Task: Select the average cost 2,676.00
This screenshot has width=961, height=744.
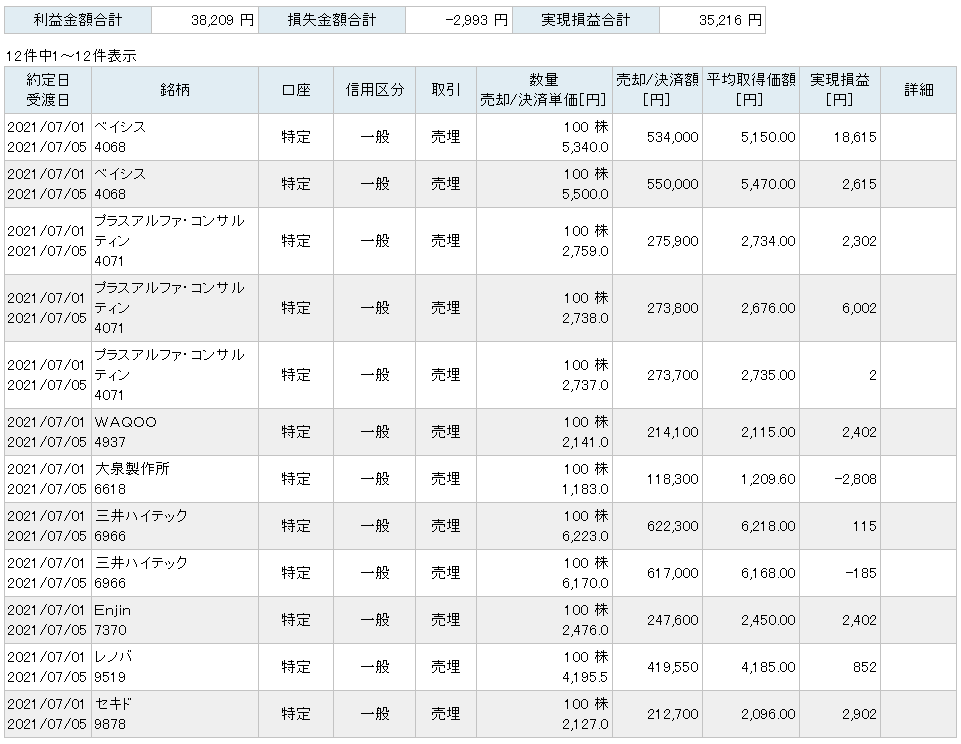Action: click(x=768, y=308)
